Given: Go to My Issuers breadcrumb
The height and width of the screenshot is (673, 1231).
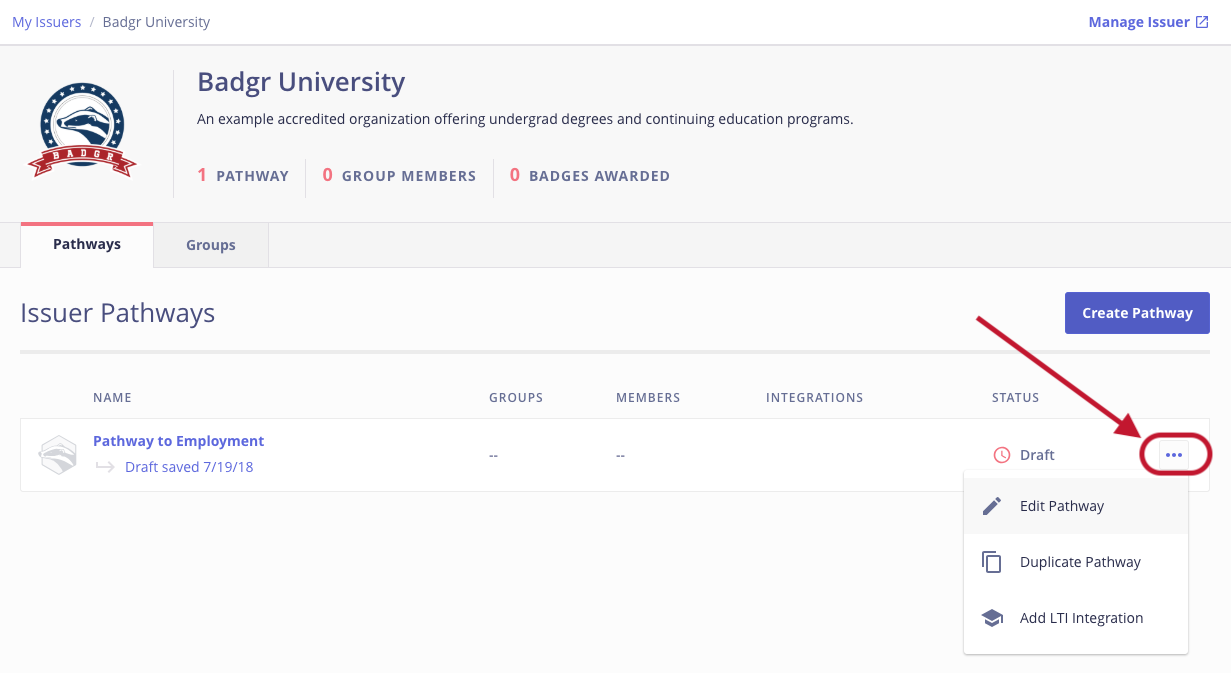Looking at the screenshot, I should click(x=47, y=22).
